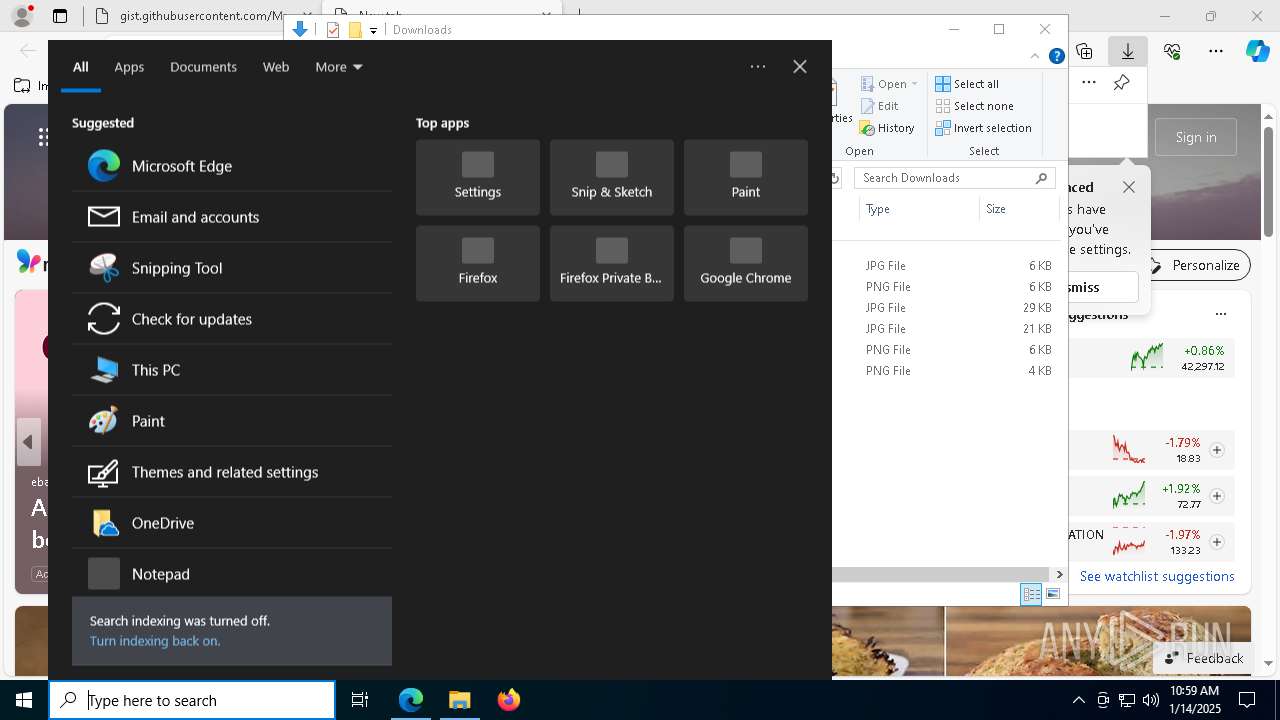The height and width of the screenshot is (720, 1280).
Task: Click Edit in Explorer ribbon
Action: point(878,106)
